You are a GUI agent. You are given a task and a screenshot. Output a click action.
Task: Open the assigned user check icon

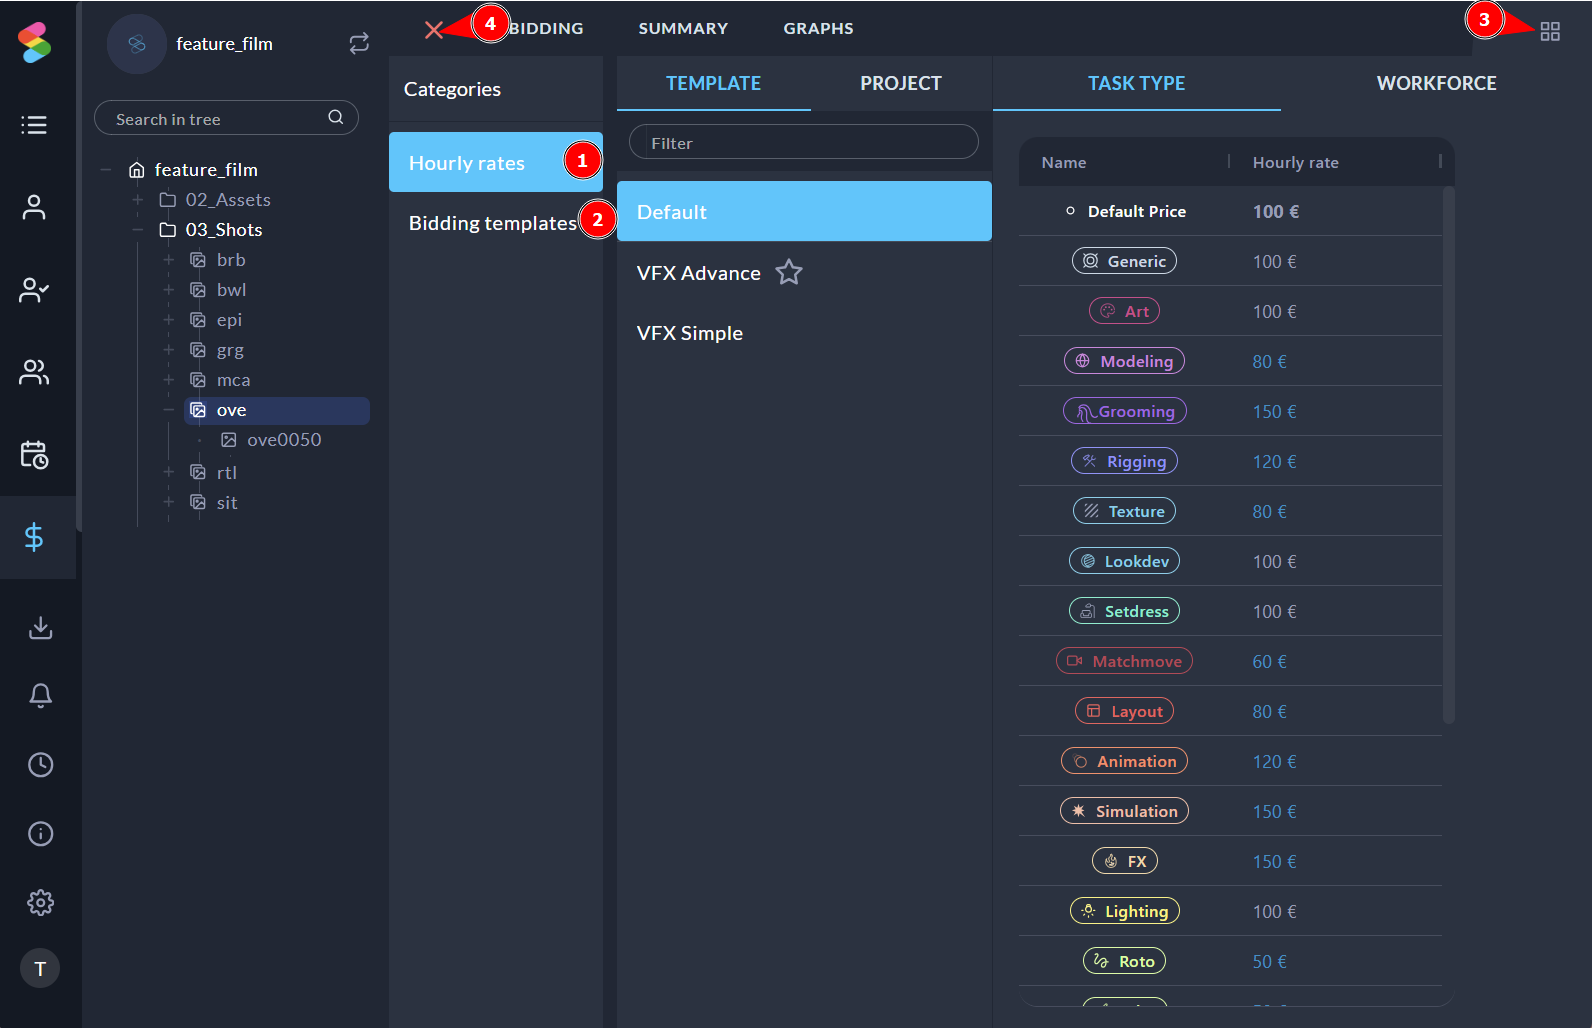tap(34, 290)
